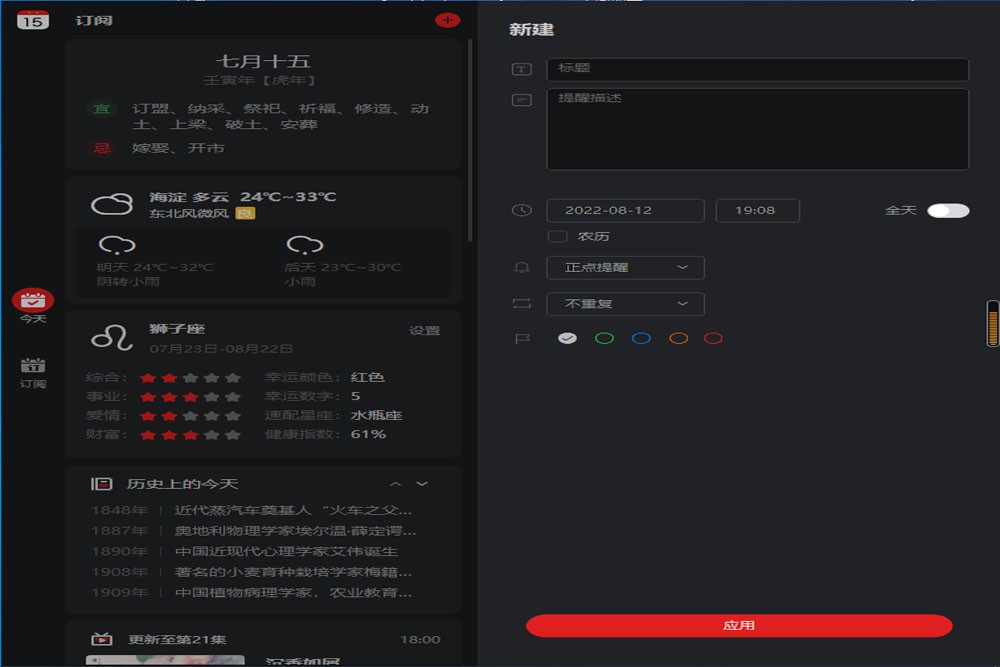The width and height of the screenshot is (1000, 667).
Task: Select the blue color tag
Action: tap(642, 338)
